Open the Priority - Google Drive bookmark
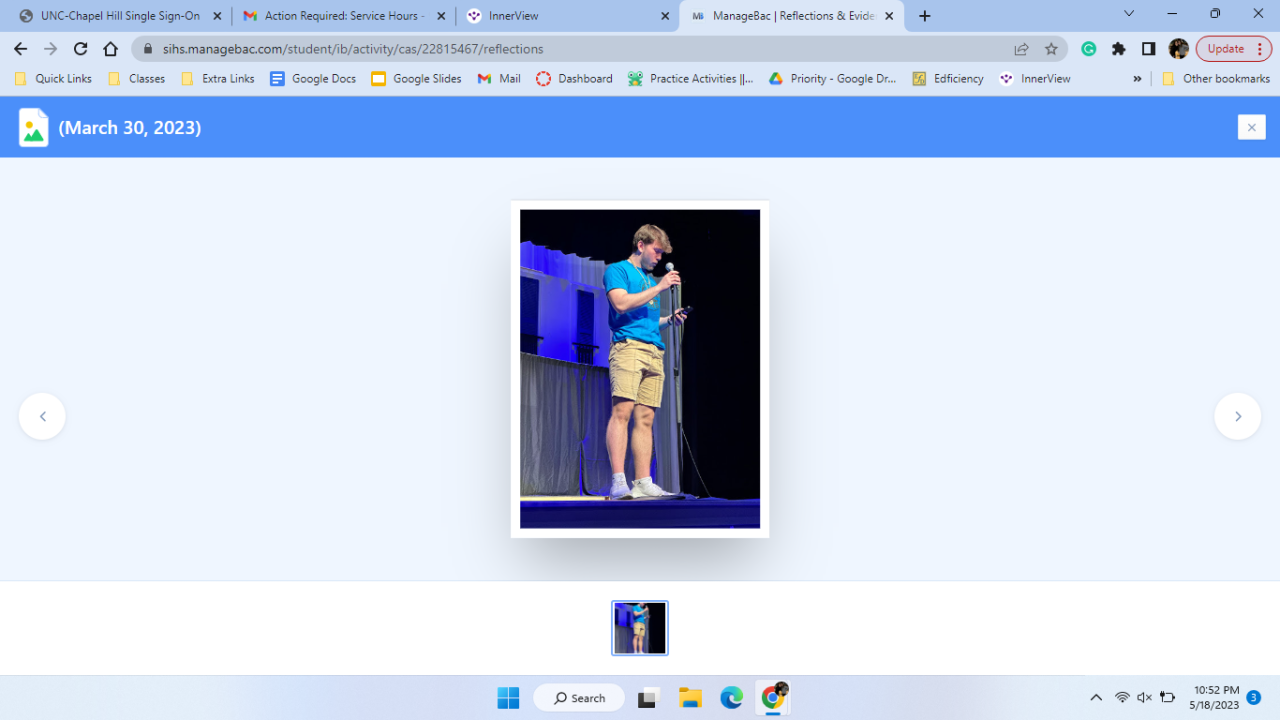Screen dimensions: 1280x720 pos(832,79)
